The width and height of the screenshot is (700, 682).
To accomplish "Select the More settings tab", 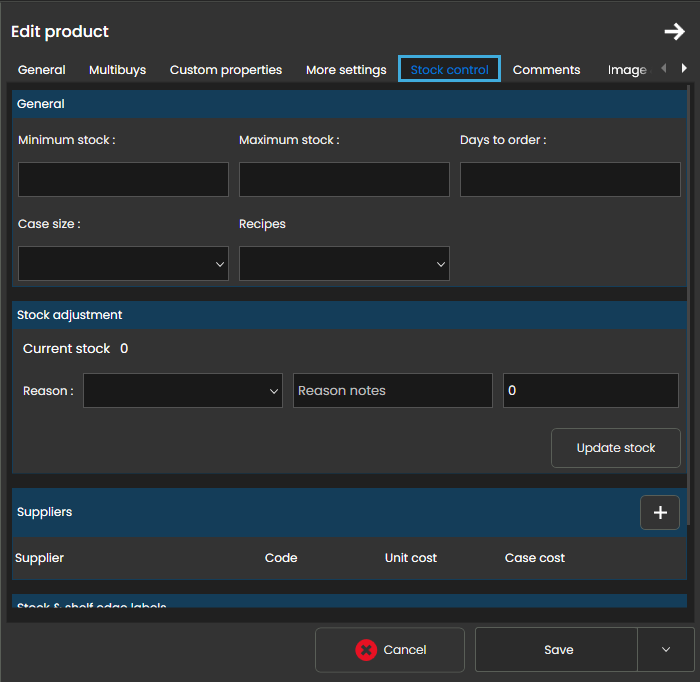I will click(x=346, y=70).
